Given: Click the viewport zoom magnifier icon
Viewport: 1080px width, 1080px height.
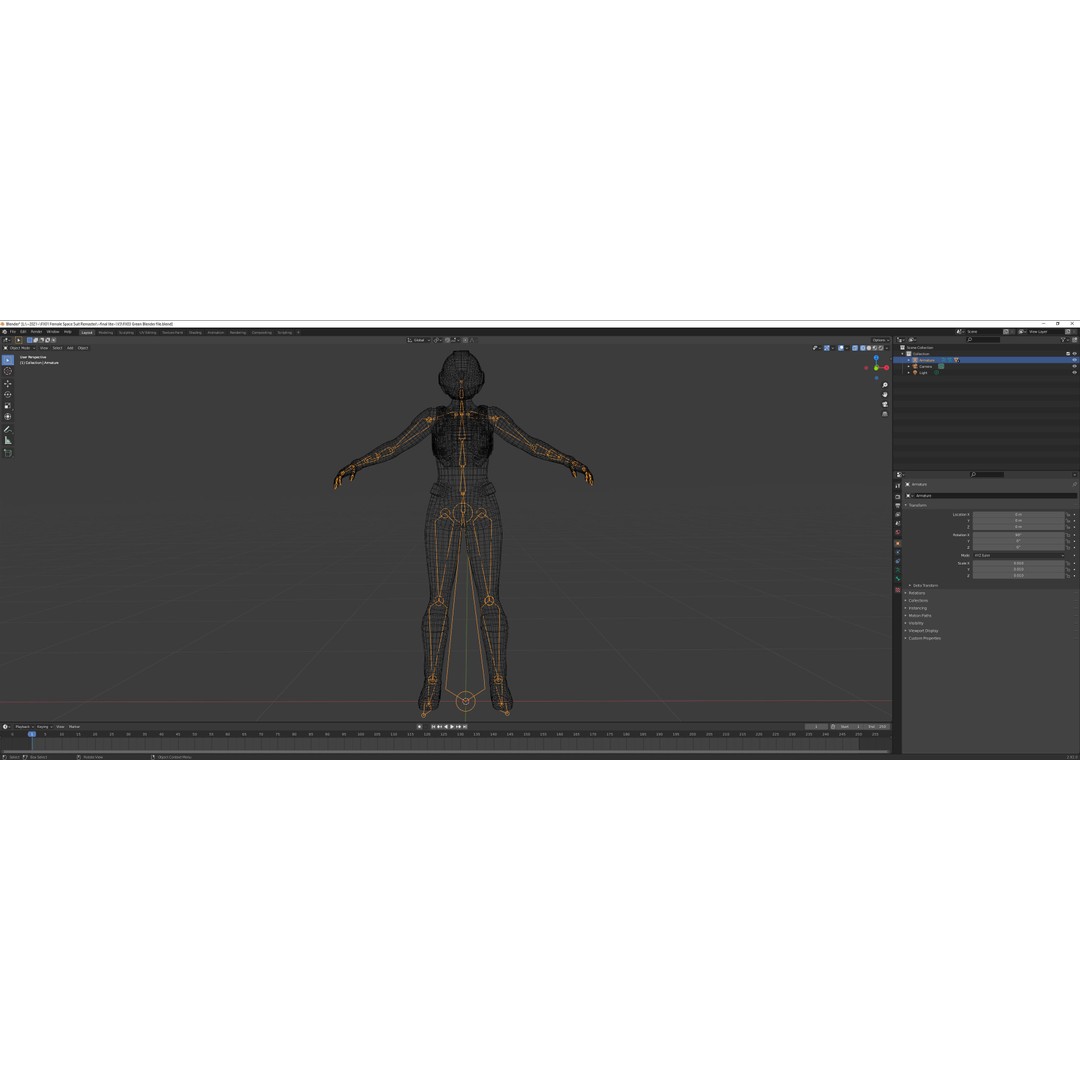Looking at the screenshot, I should [x=885, y=385].
